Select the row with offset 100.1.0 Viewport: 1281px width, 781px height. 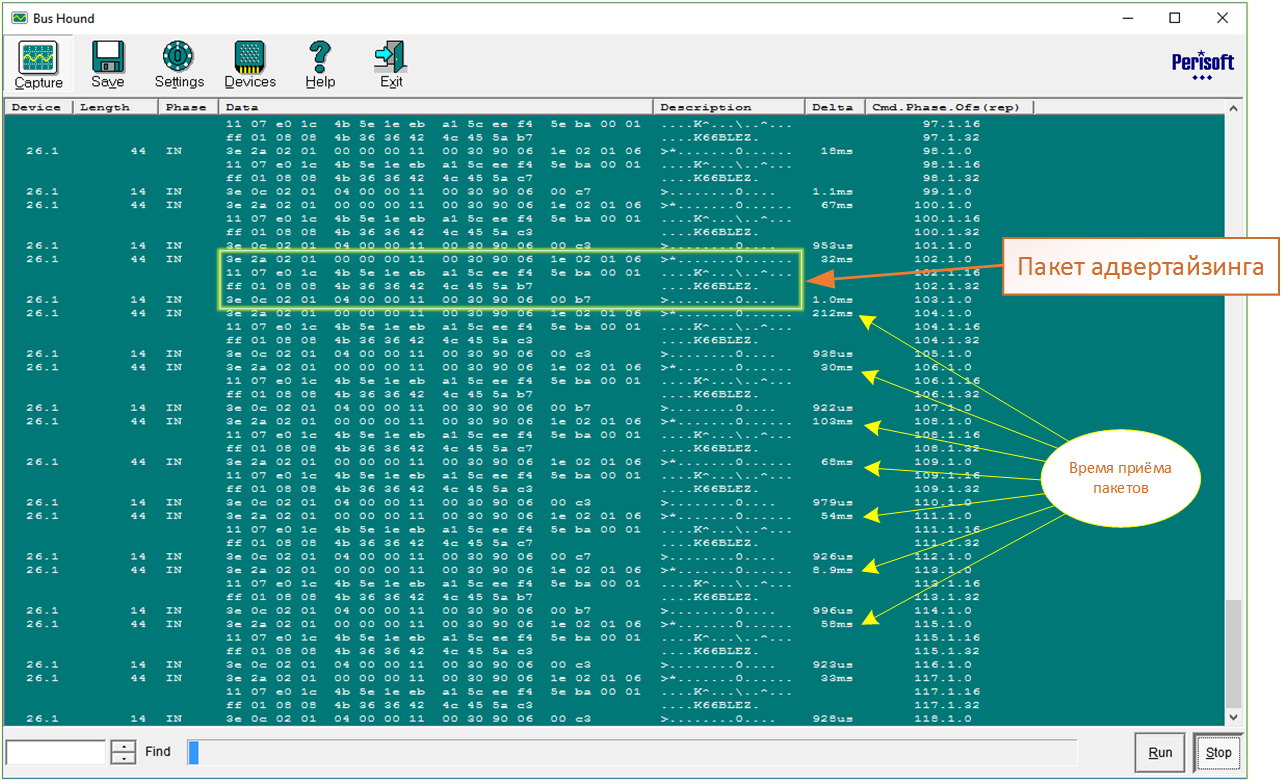pyautogui.click(x=615, y=205)
